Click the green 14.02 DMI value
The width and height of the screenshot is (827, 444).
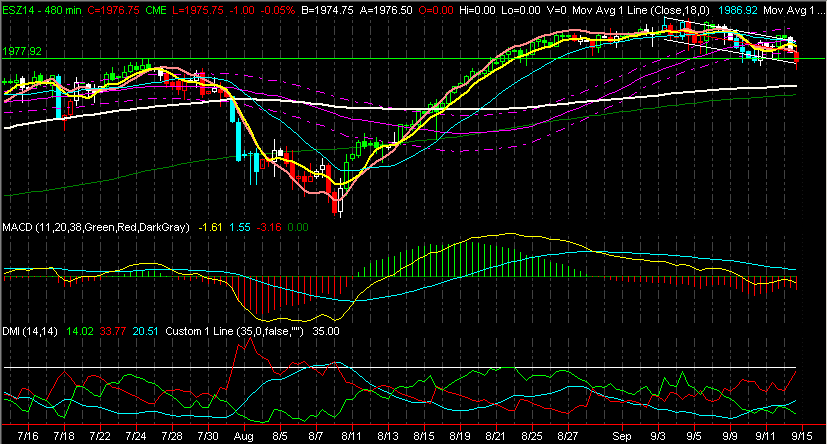click(x=80, y=331)
